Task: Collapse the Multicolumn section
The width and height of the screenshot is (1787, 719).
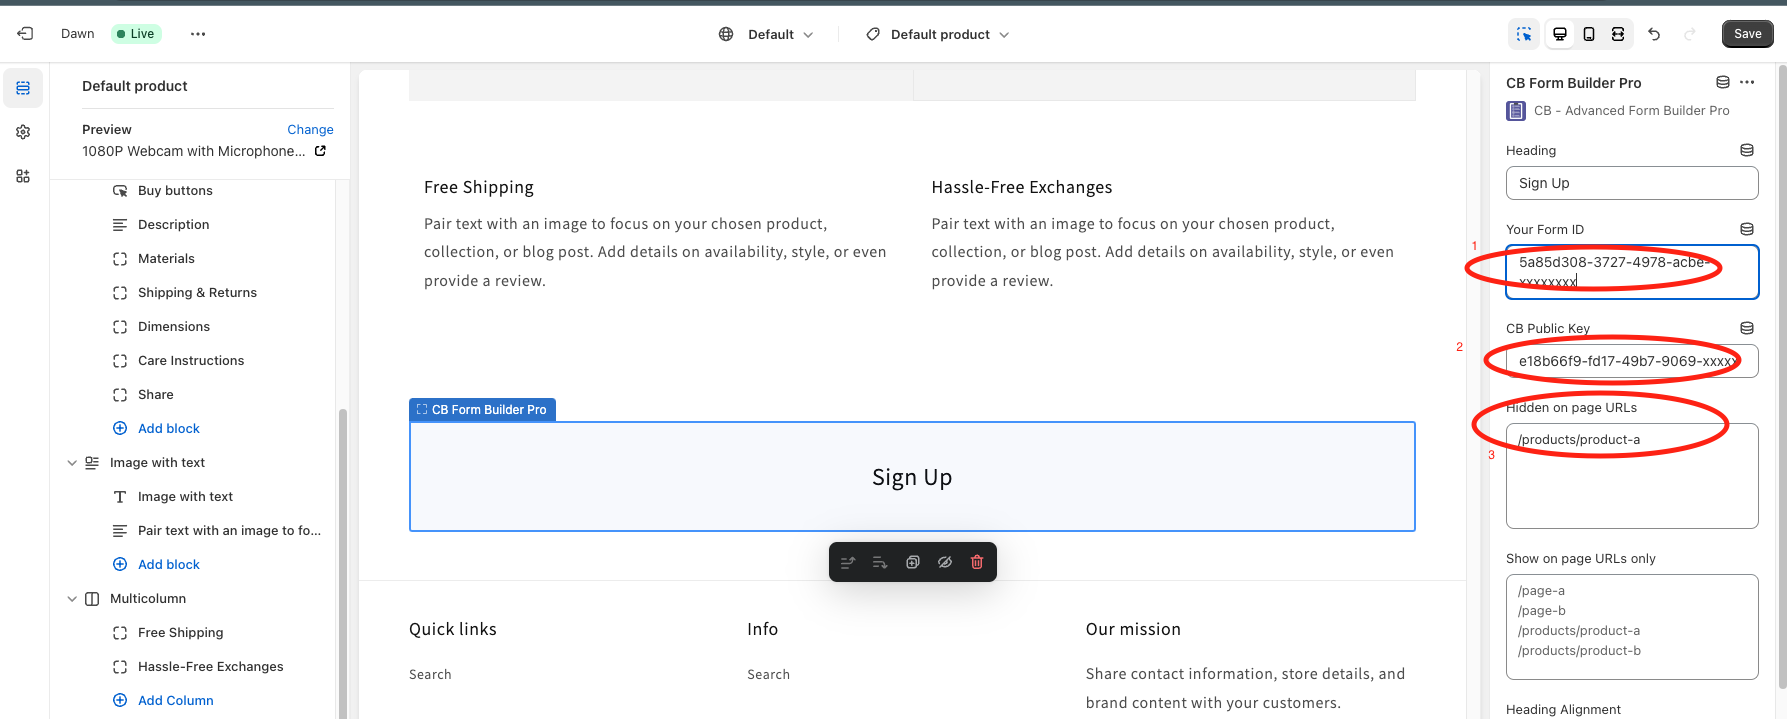Action: click(72, 599)
